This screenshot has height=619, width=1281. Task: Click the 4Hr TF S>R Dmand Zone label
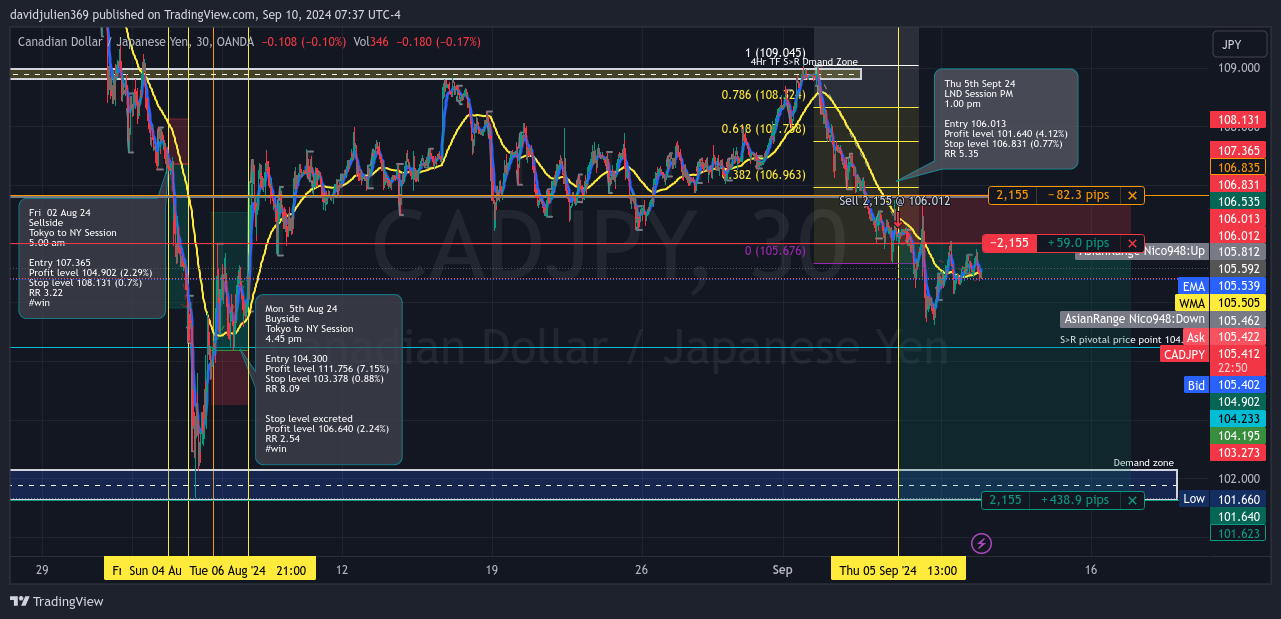pos(804,62)
